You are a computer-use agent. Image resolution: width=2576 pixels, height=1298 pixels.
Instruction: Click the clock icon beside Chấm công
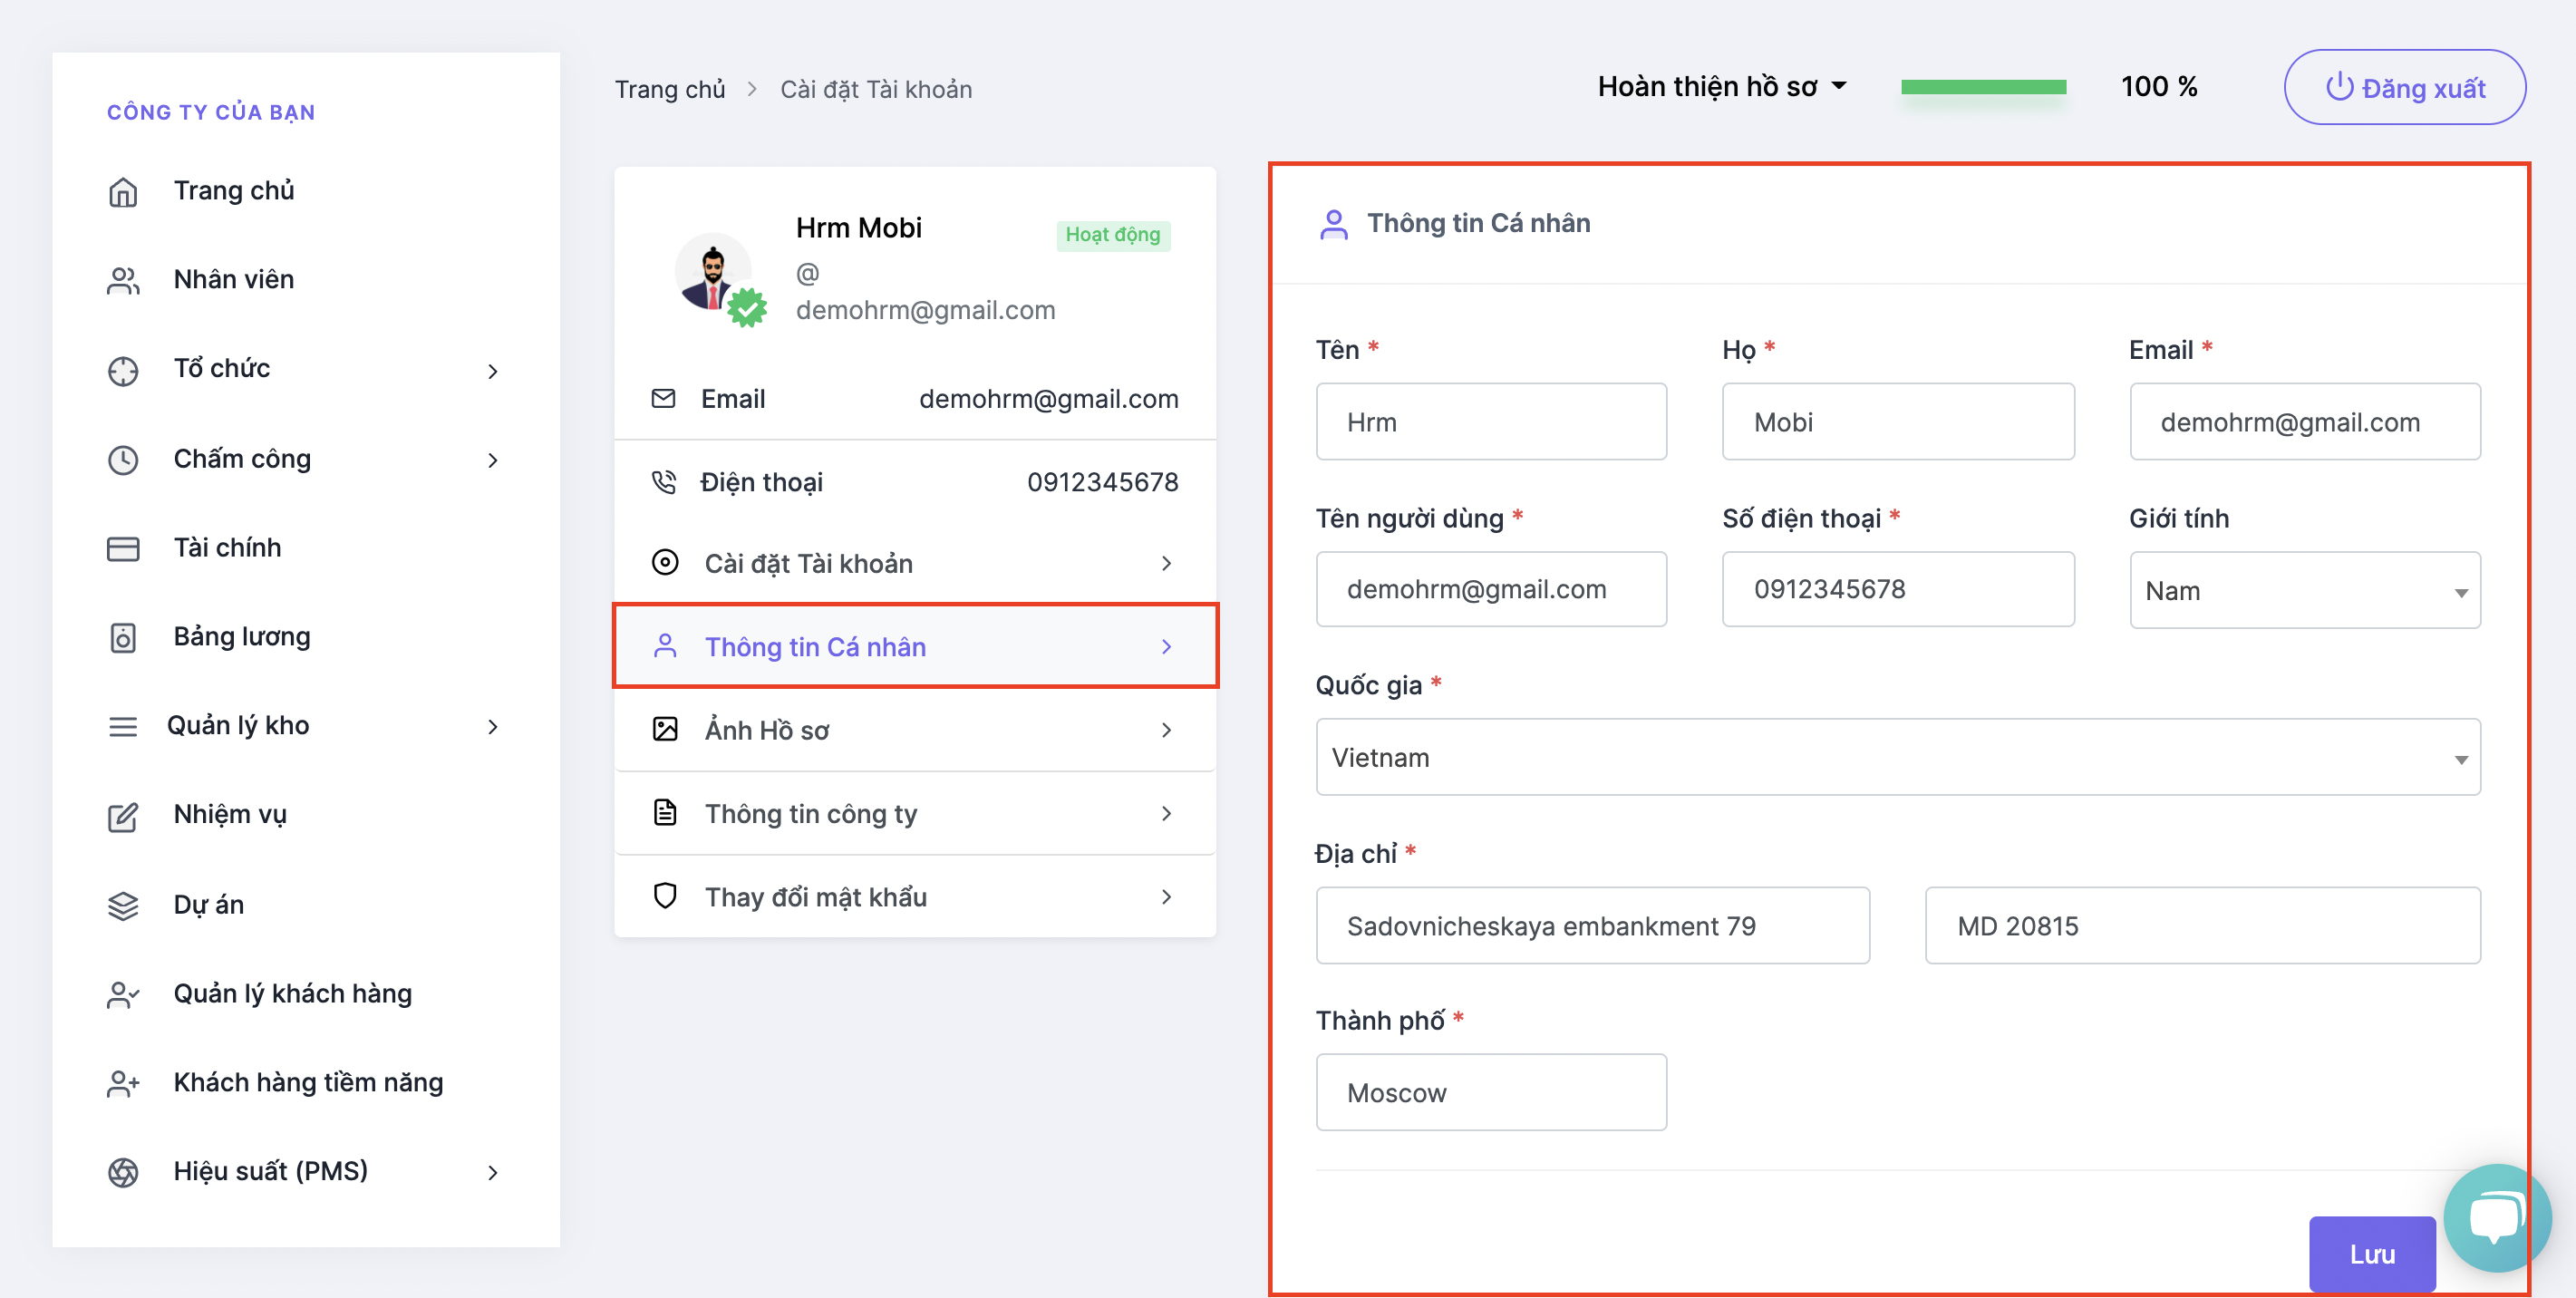[123, 459]
